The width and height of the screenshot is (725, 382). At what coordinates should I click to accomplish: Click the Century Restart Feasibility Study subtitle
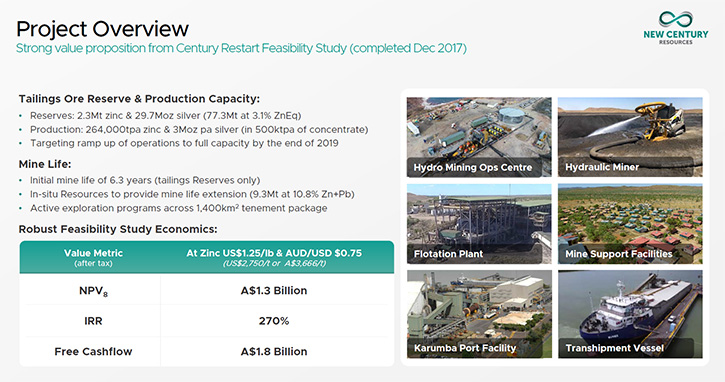pos(241,48)
